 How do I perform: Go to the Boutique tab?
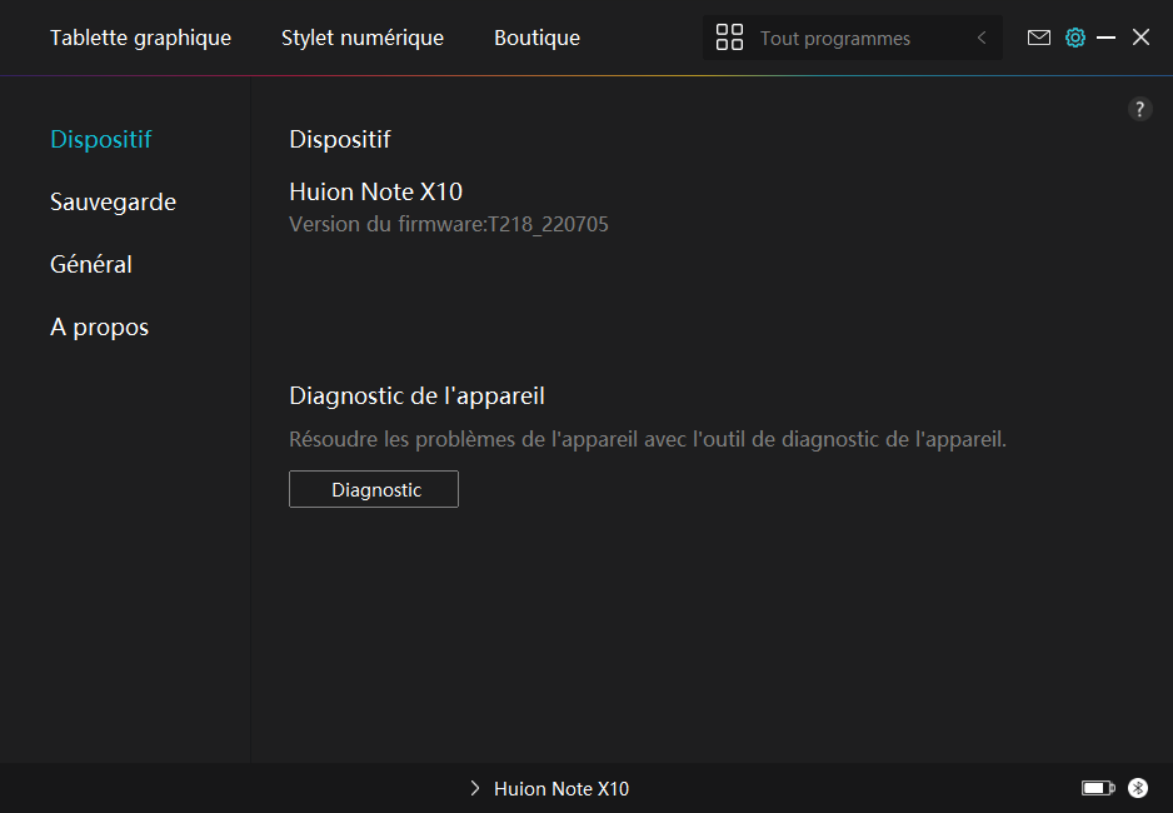coord(537,38)
